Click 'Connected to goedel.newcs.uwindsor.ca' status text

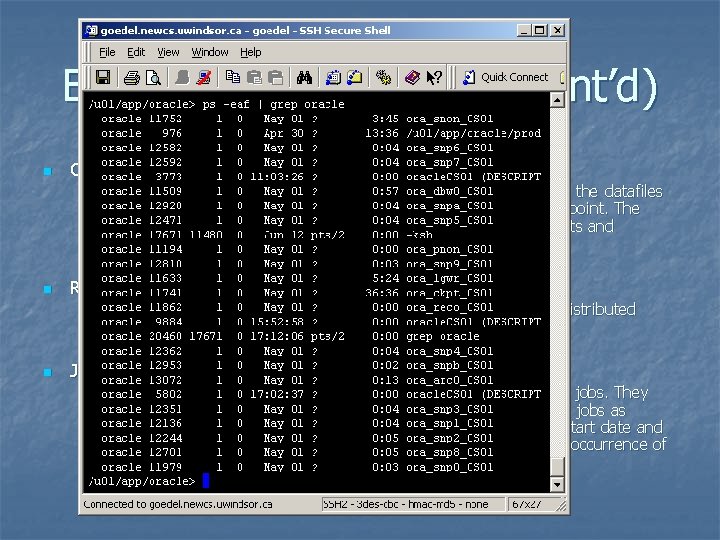pos(178,504)
